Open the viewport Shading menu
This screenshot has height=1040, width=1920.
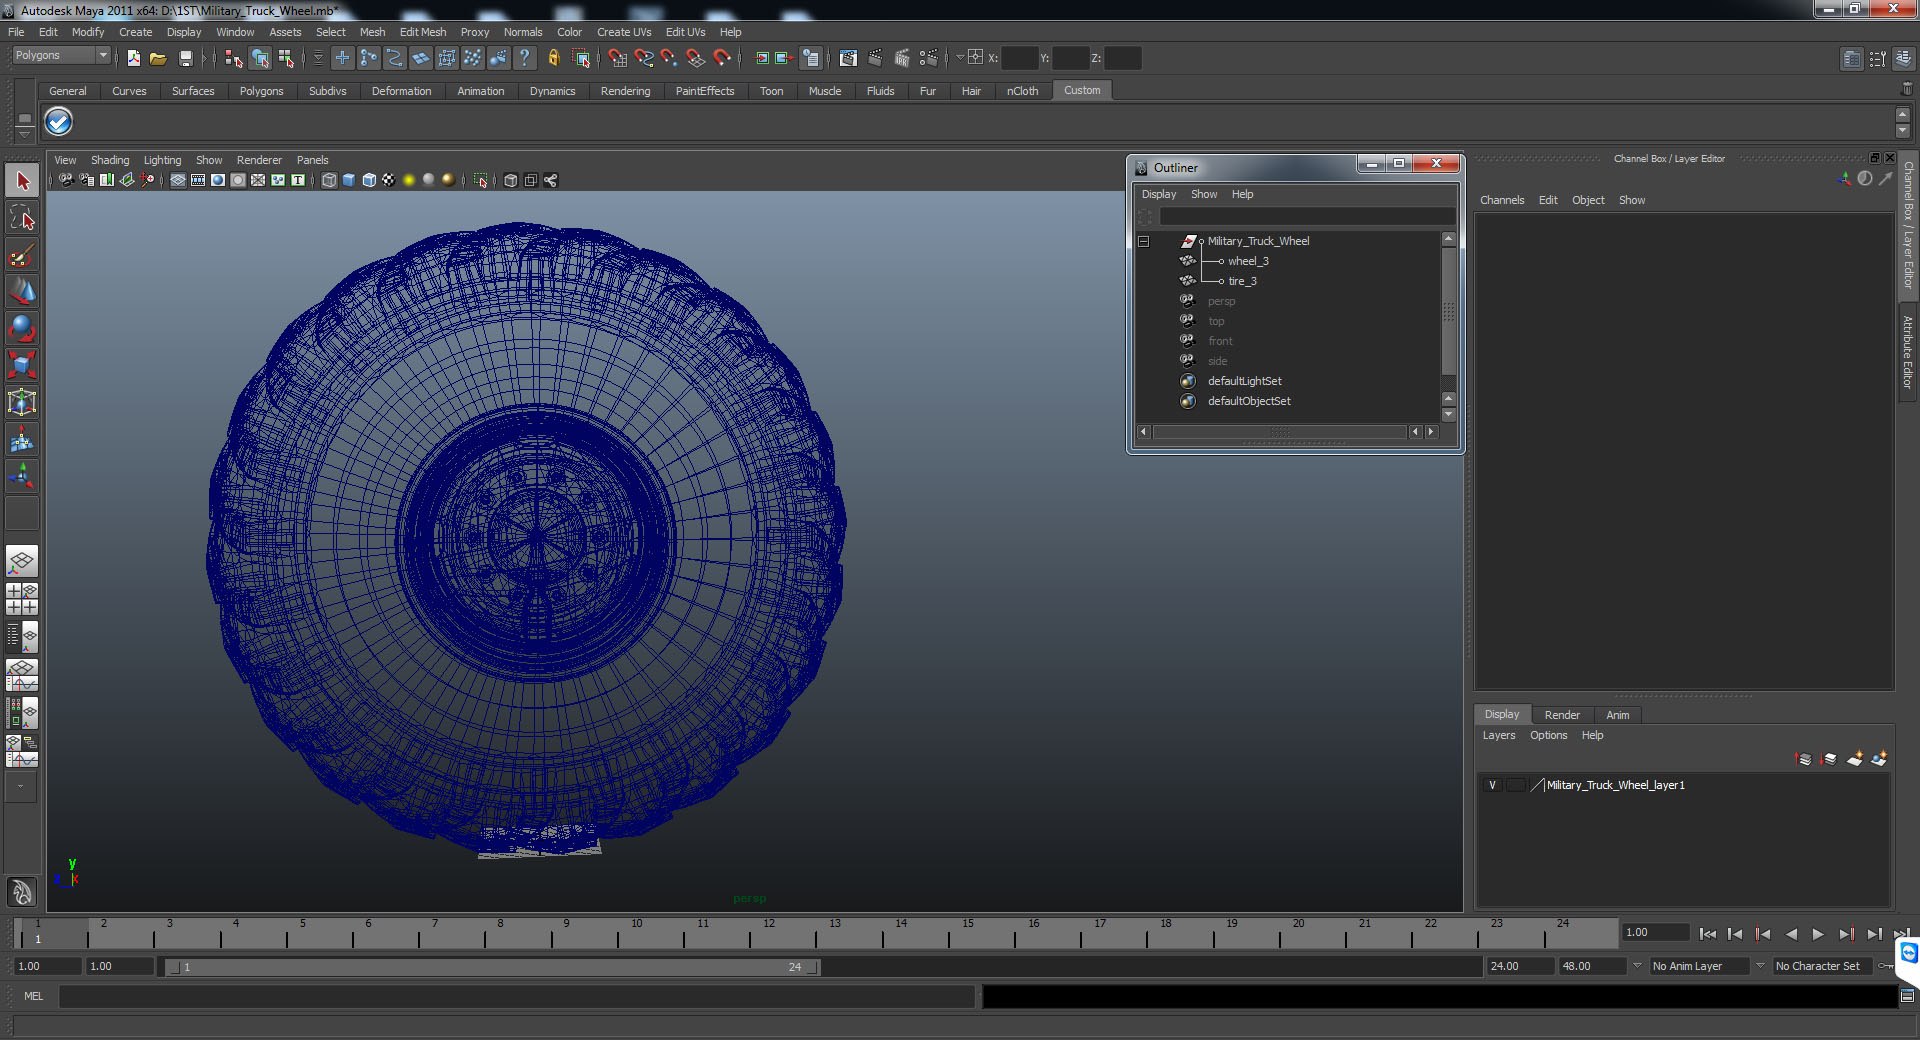coord(110,160)
